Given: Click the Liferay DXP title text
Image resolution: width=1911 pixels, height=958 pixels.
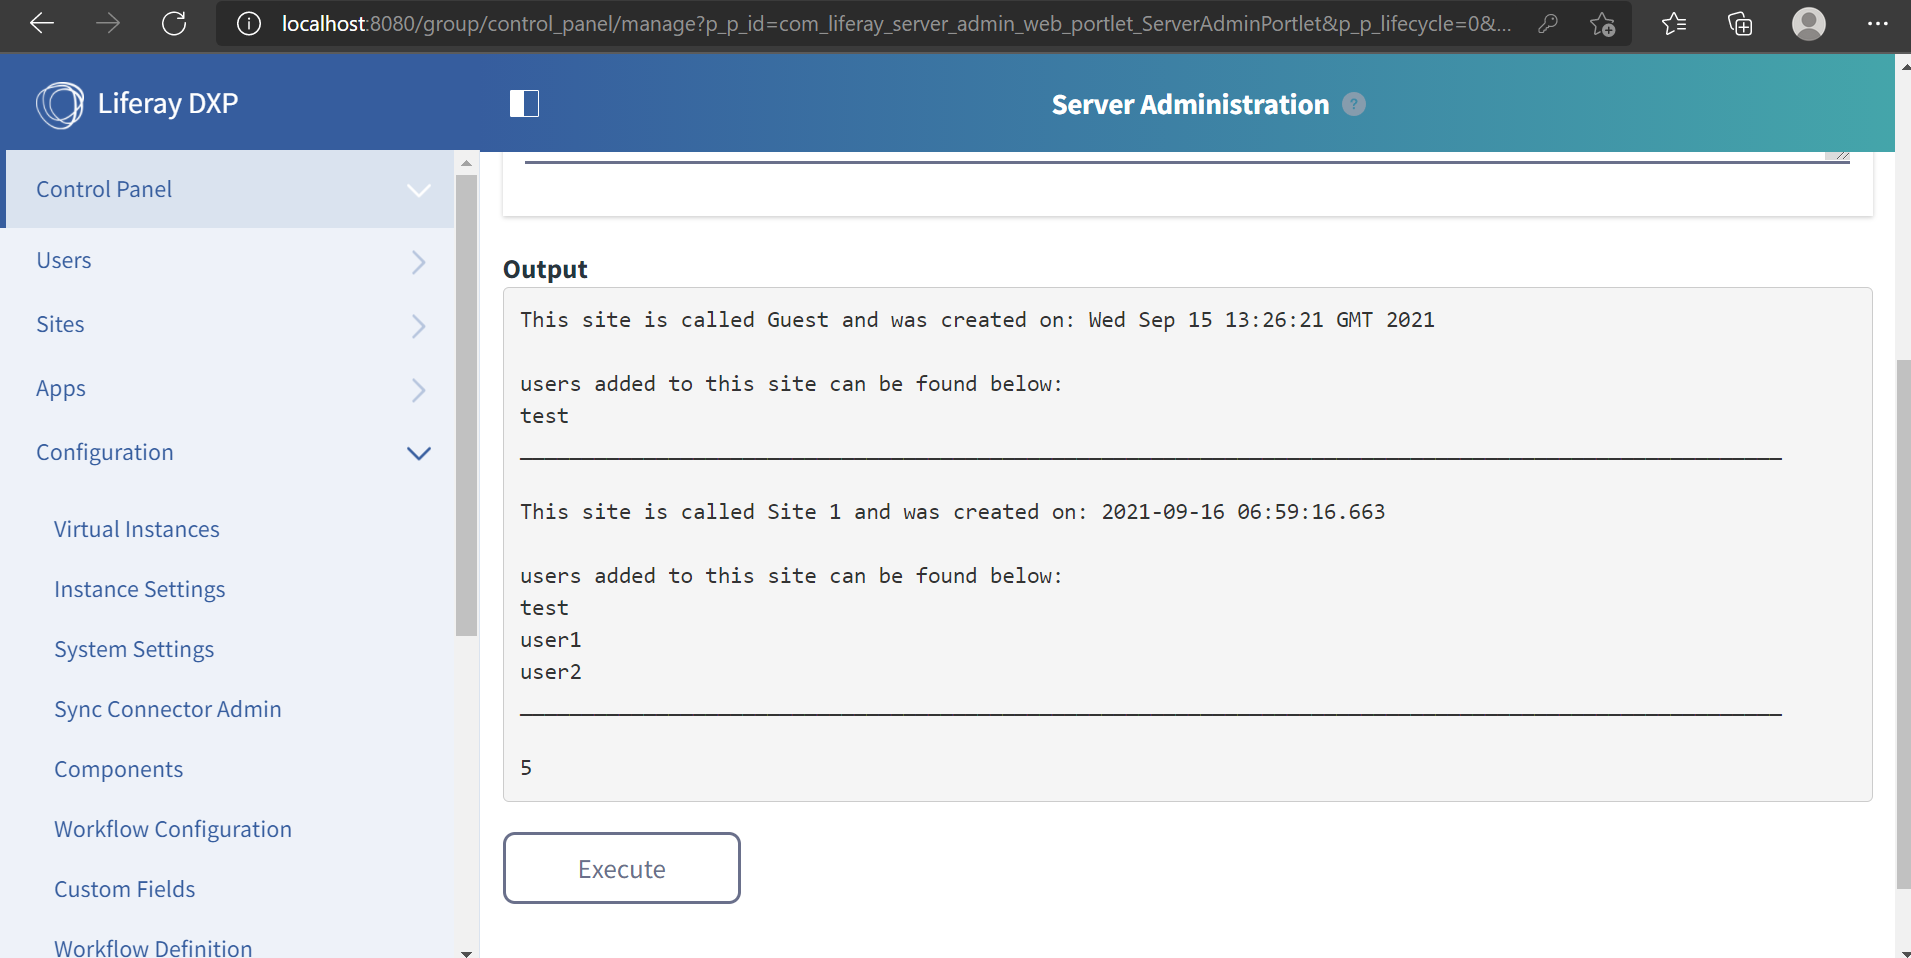Looking at the screenshot, I should 168,104.
